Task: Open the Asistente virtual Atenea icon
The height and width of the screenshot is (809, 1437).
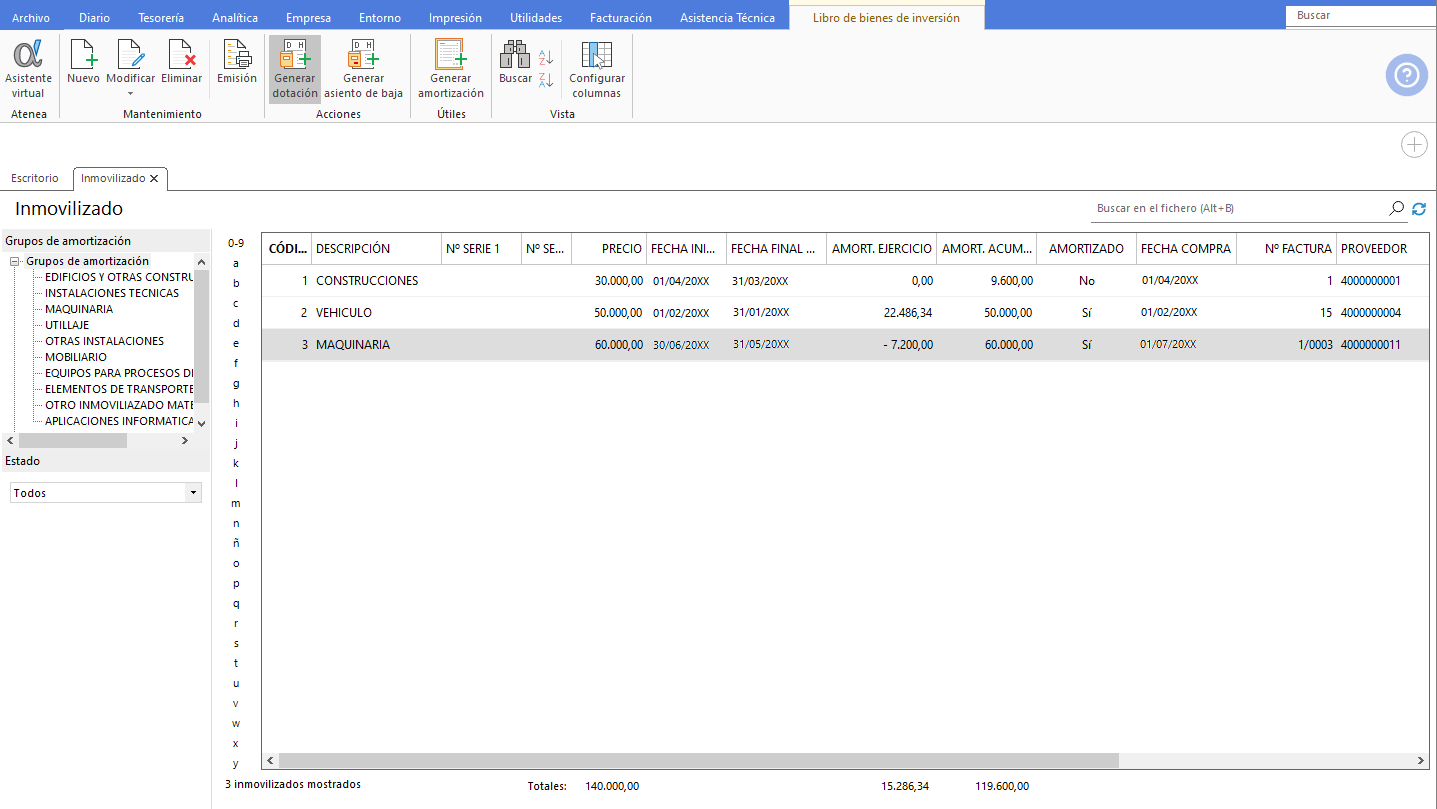Action: click(28, 55)
